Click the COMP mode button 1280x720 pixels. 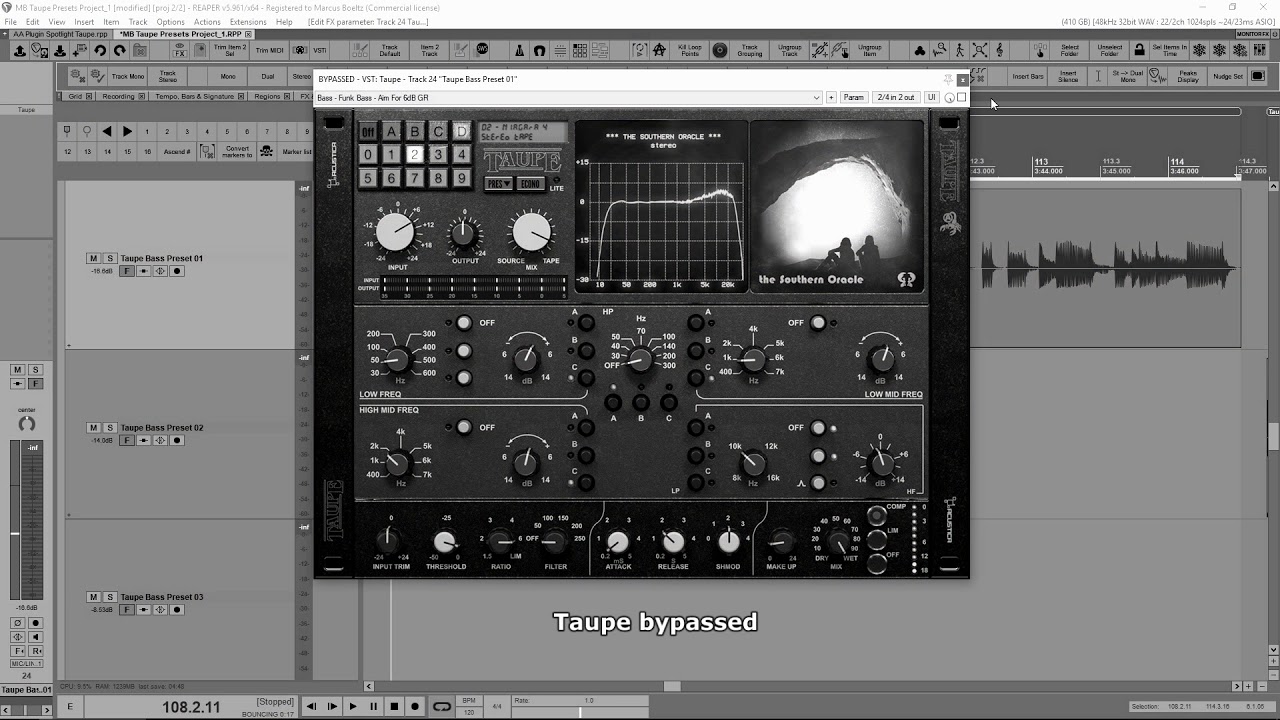coord(877,516)
